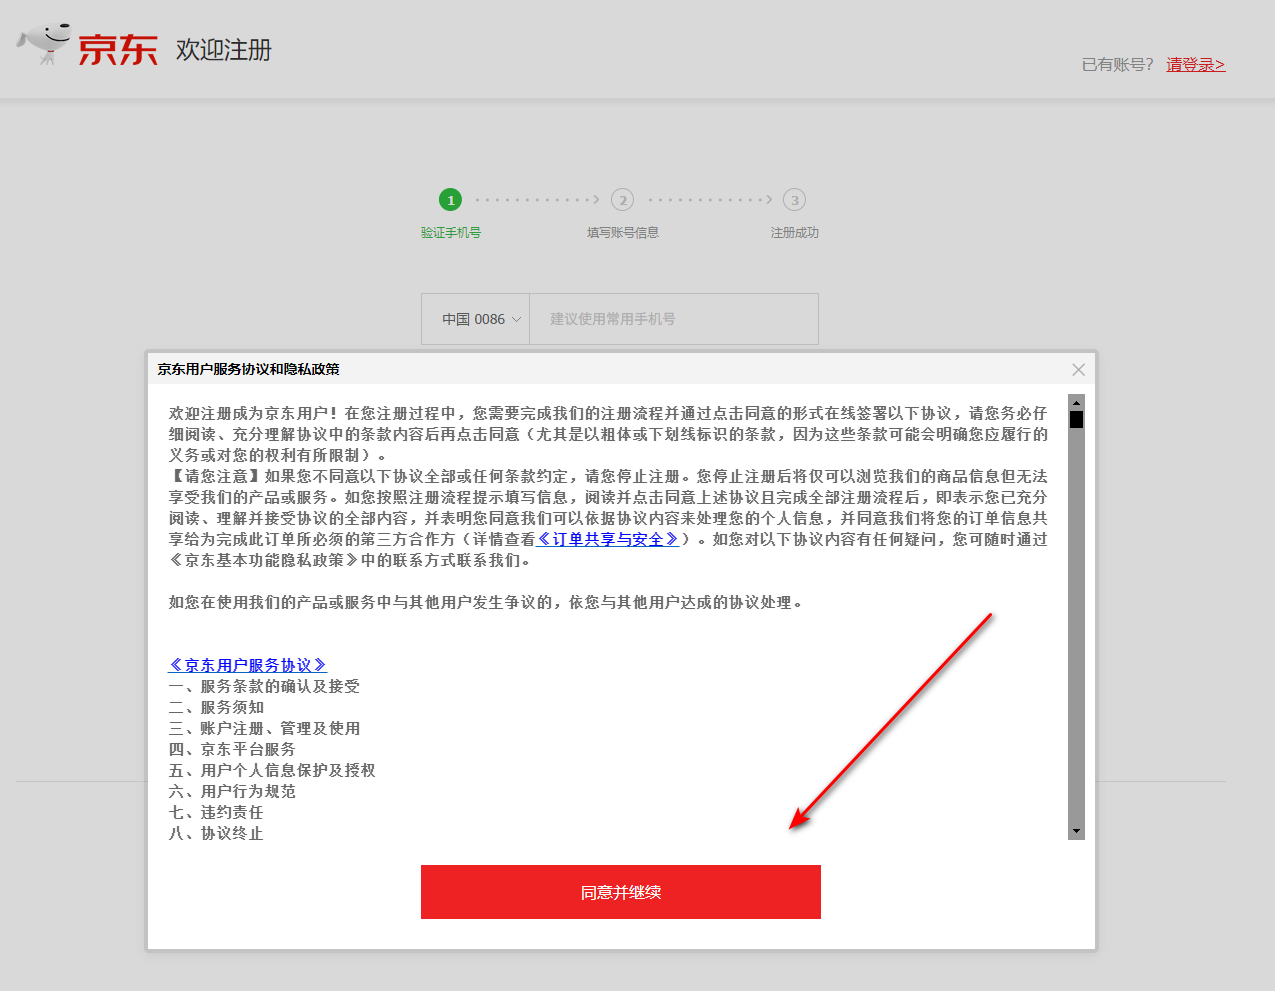
Task: Click step 1 验证手机号 circle
Action: [451, 200]
